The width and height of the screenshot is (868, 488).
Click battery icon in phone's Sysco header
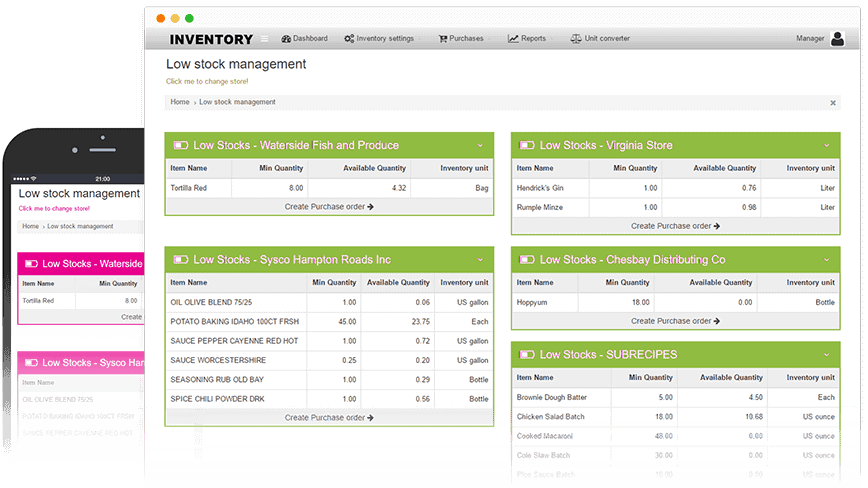click(32, 363)
